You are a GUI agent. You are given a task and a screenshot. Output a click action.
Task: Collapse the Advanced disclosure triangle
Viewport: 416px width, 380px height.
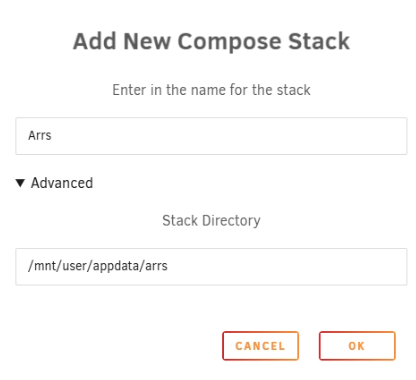tap(20, 183)
